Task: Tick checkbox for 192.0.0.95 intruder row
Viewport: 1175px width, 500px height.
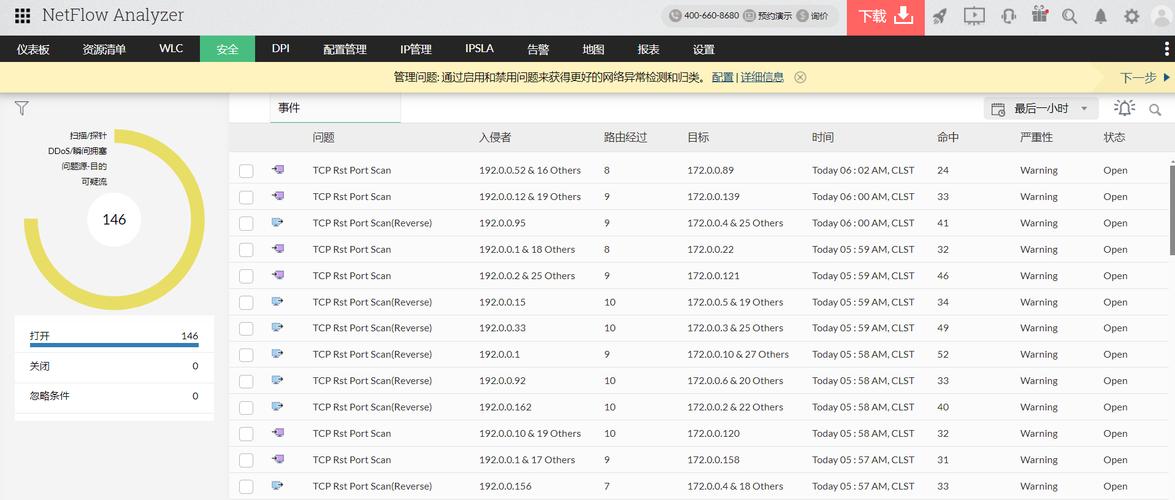Action: click(246, 223)
